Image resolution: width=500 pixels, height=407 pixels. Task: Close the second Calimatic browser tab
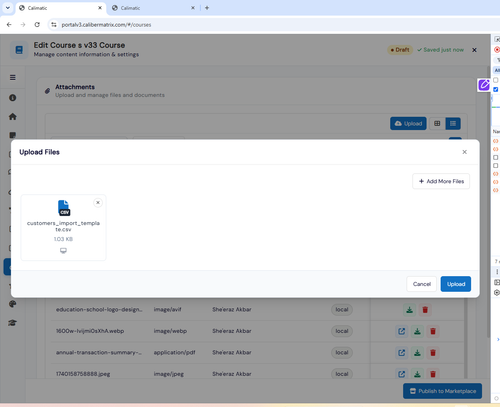click(x=193, y=8)
